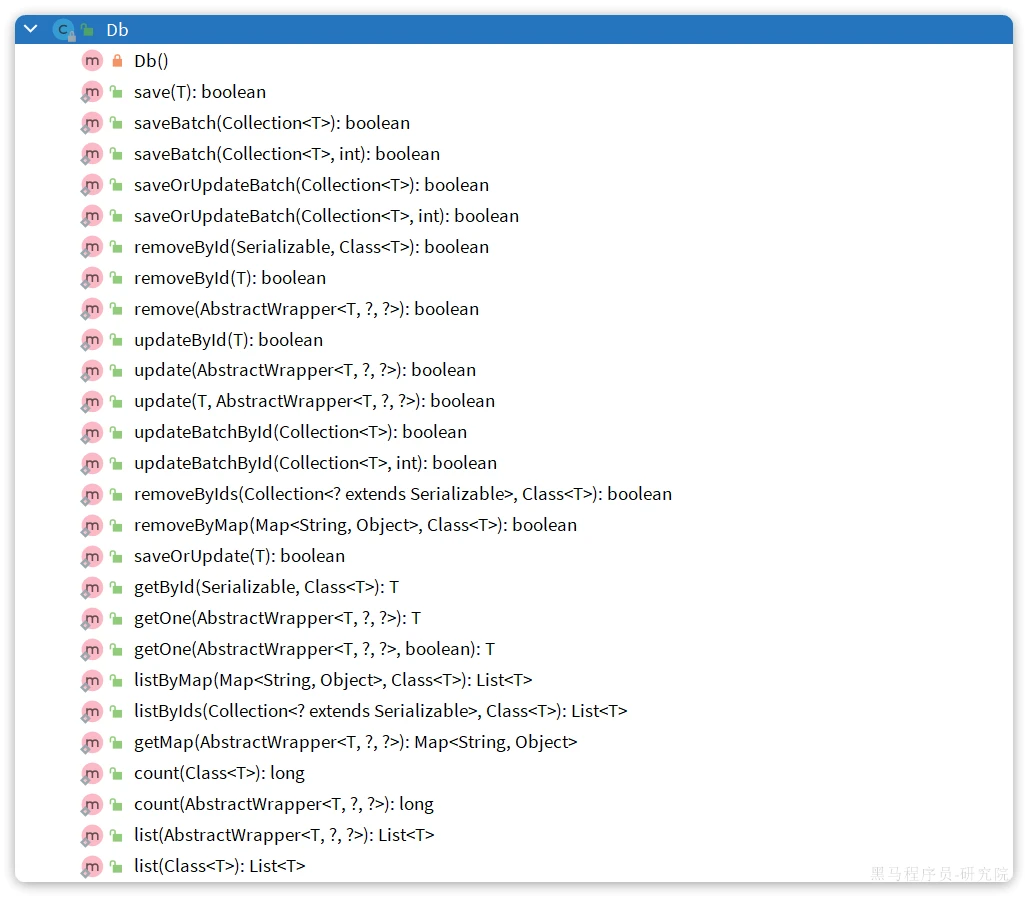
Task: Click method icon beside list(Class<T>): List<T>
Action: 92,867
